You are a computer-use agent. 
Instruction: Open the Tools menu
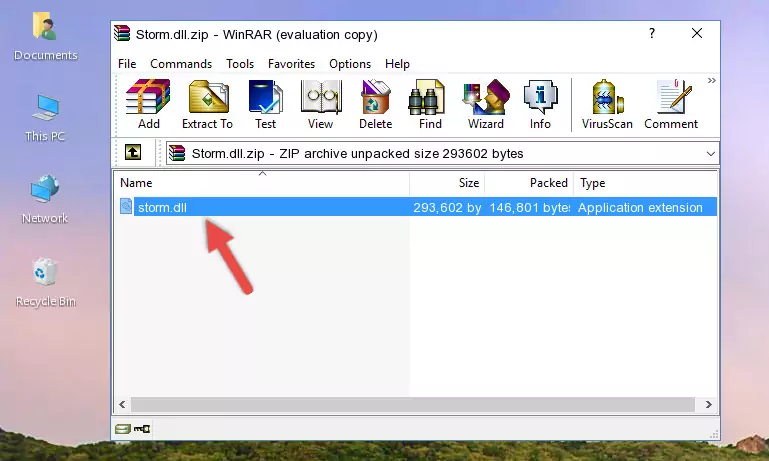(x=240, y=64)
